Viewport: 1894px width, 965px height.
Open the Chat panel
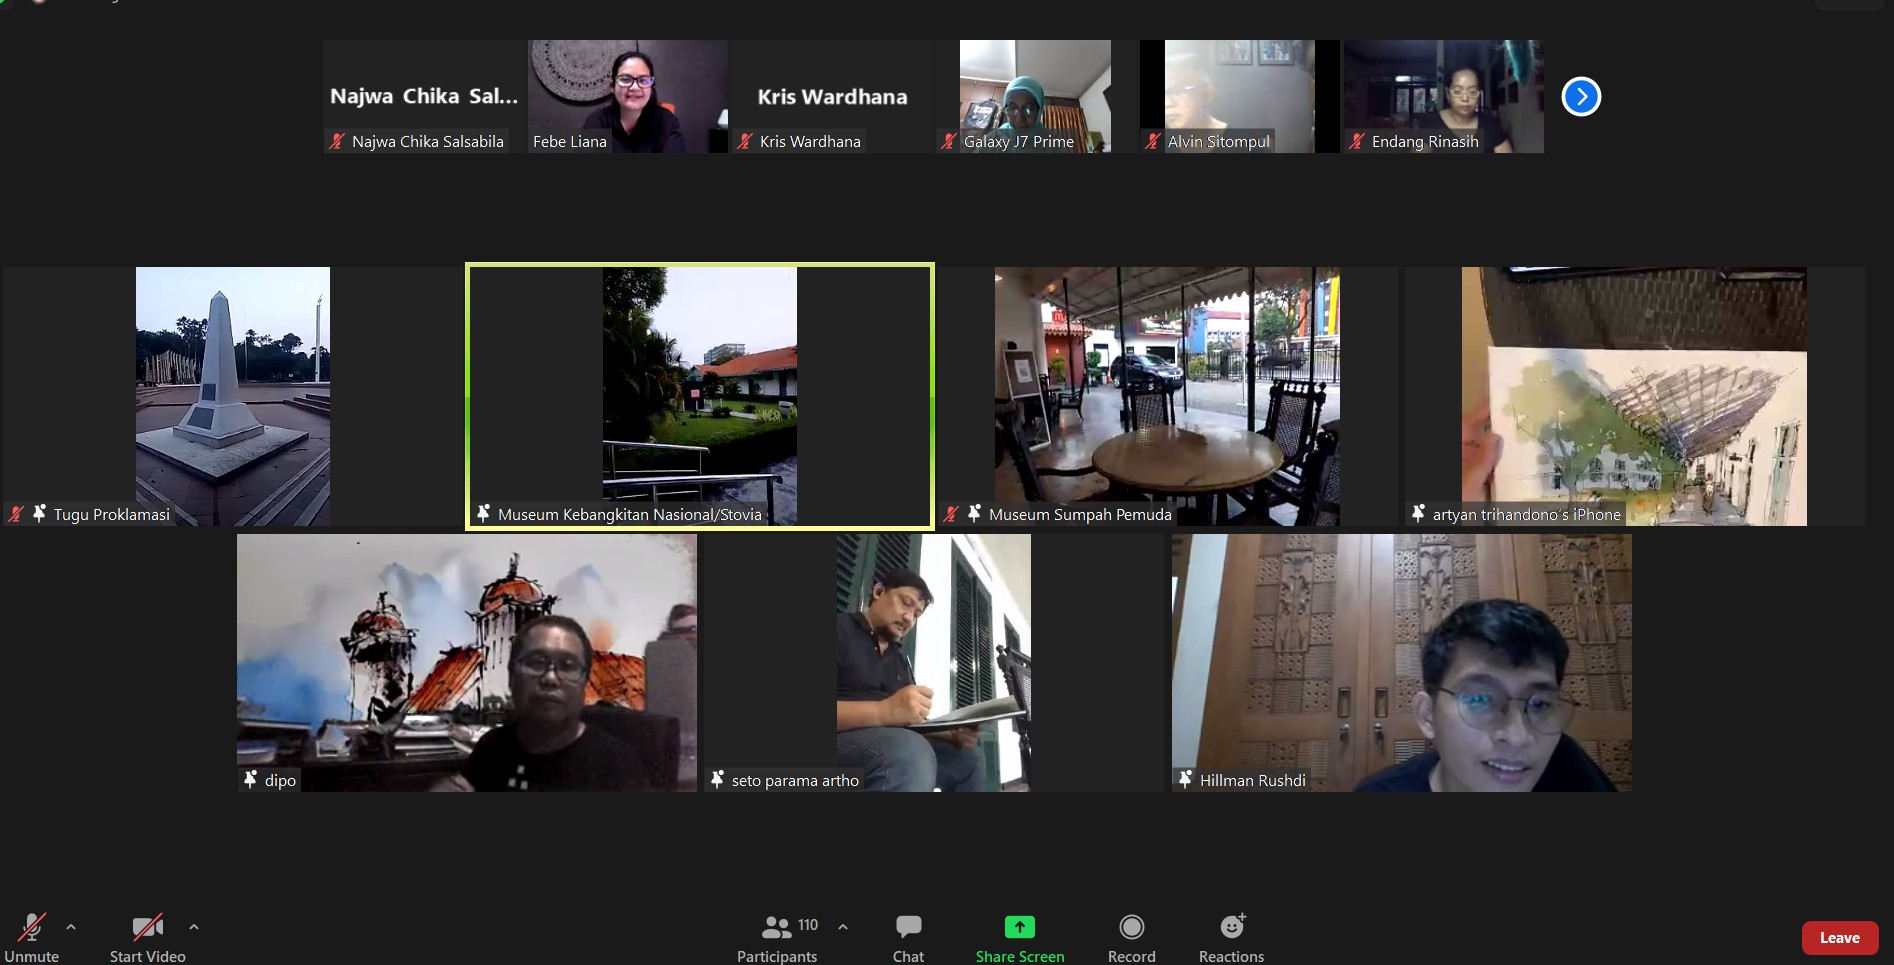[908, 938]
